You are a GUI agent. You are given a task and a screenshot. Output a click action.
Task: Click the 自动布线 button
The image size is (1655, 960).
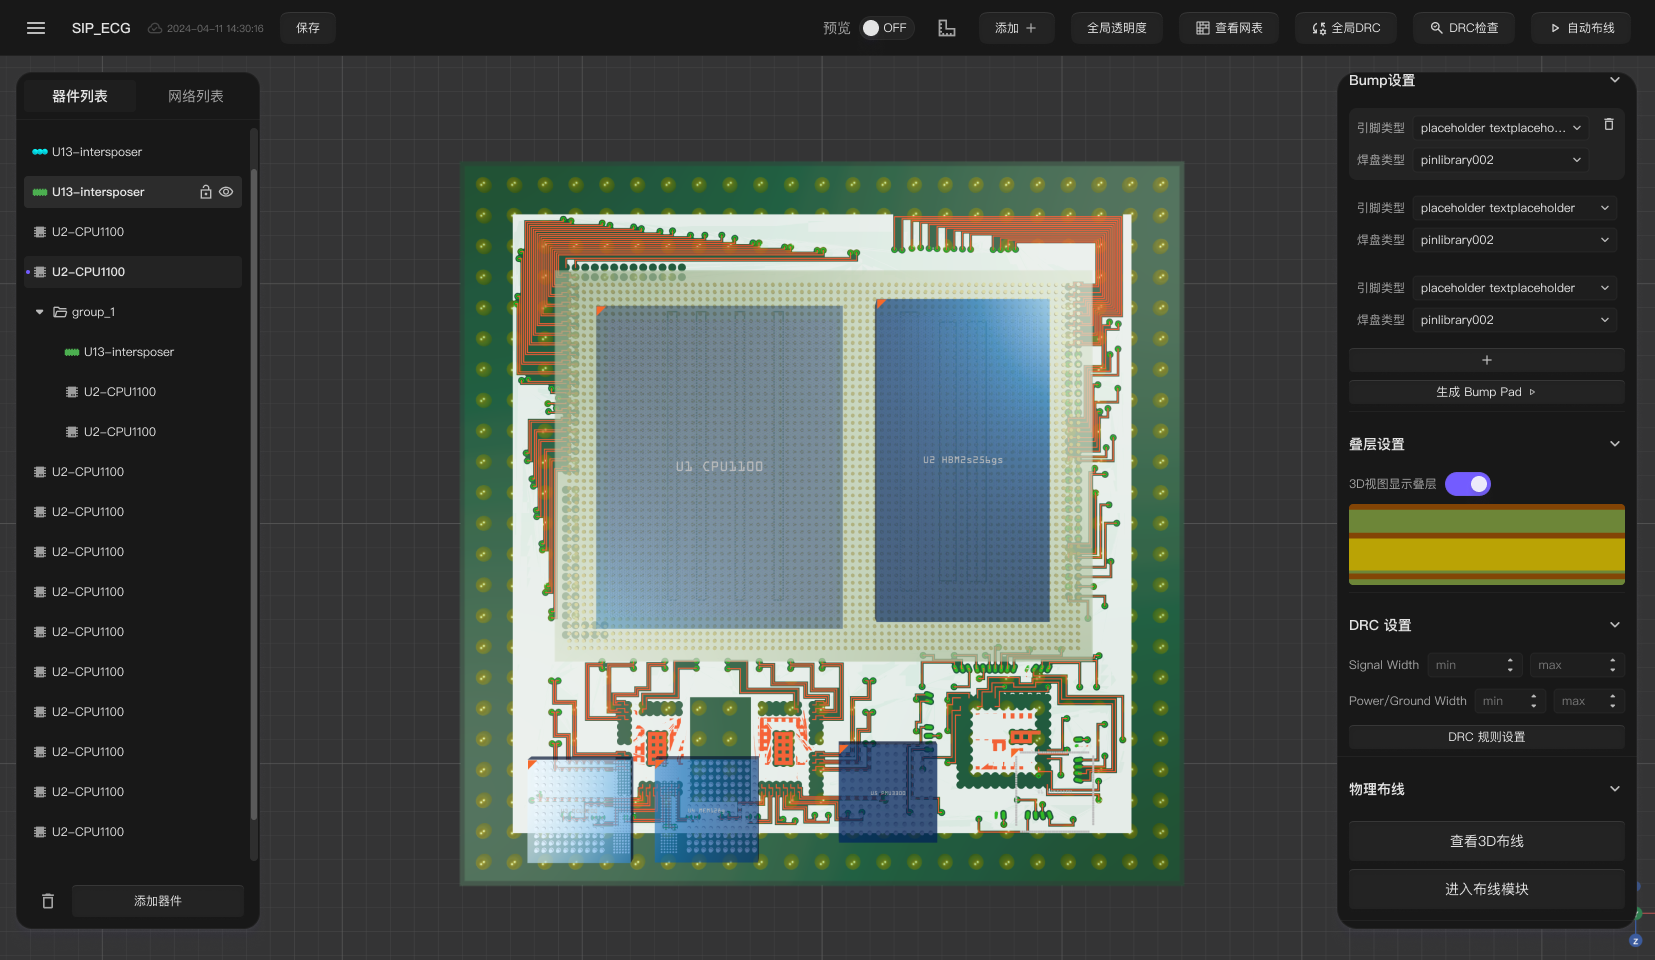pyautogui.click(x=1581, y=28)
